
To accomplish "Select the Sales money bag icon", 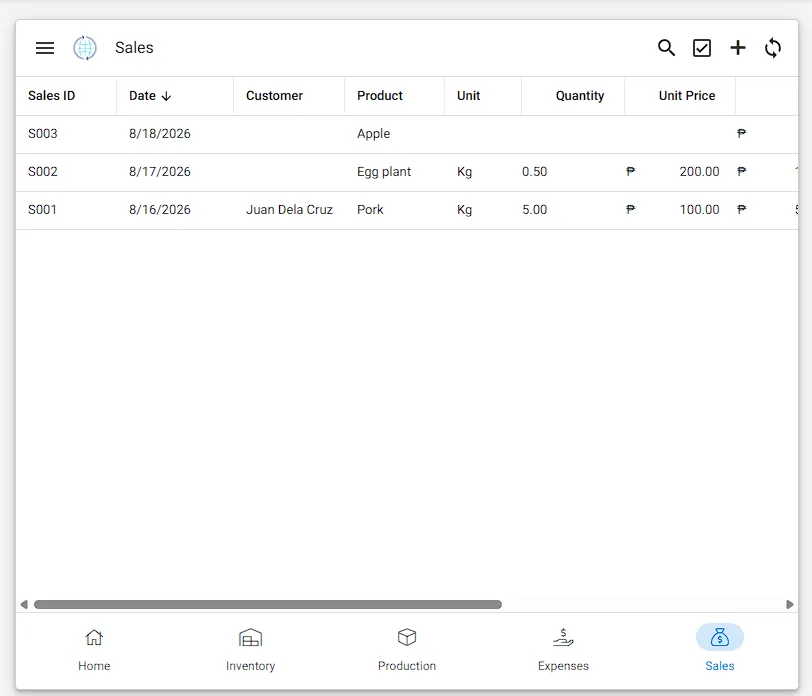I will 720,637.
